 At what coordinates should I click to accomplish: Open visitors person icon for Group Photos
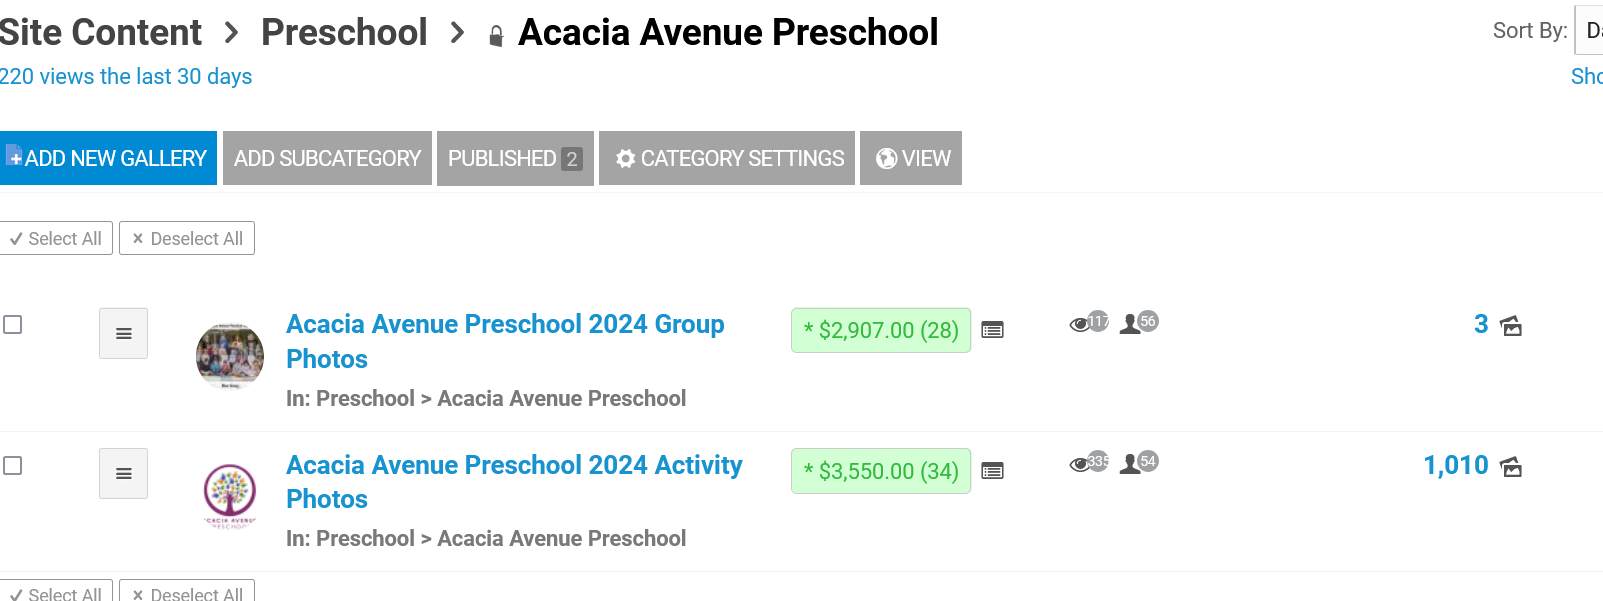(1130, 324)
